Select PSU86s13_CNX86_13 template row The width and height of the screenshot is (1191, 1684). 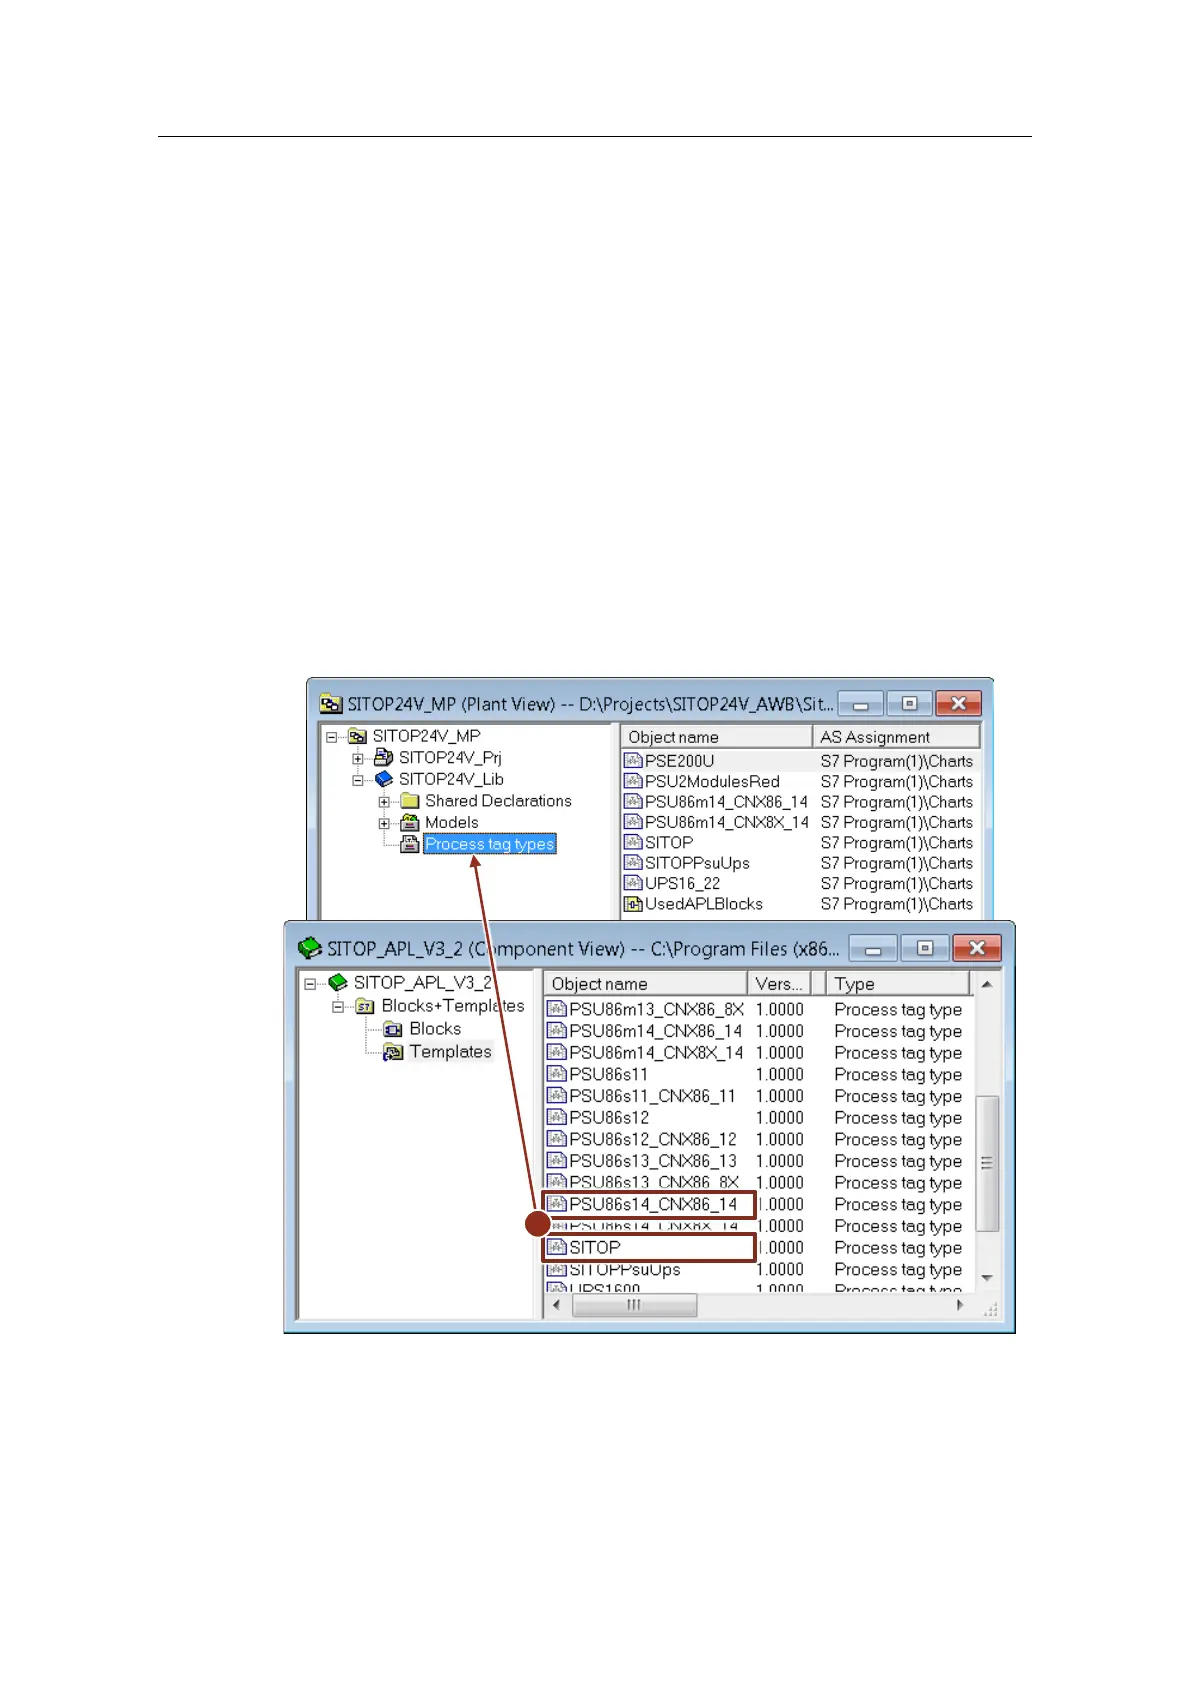pos(652,1161)
